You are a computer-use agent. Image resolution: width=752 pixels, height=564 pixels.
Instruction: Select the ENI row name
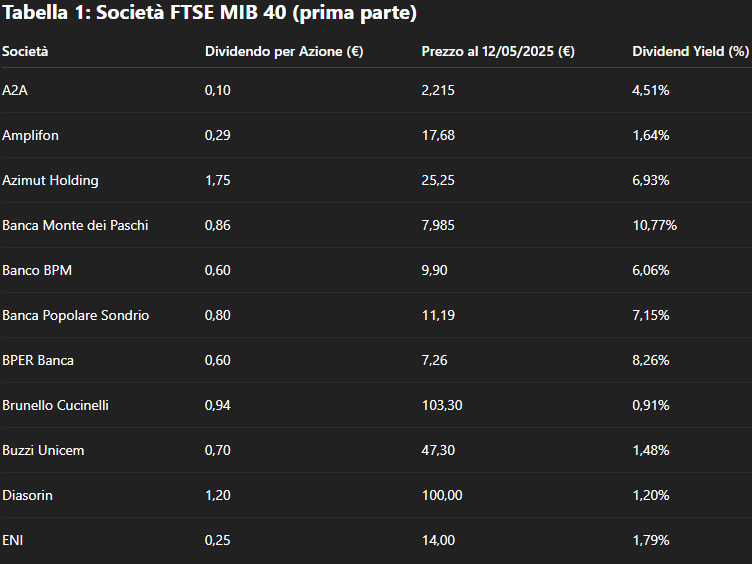click(x=12, y=540)
